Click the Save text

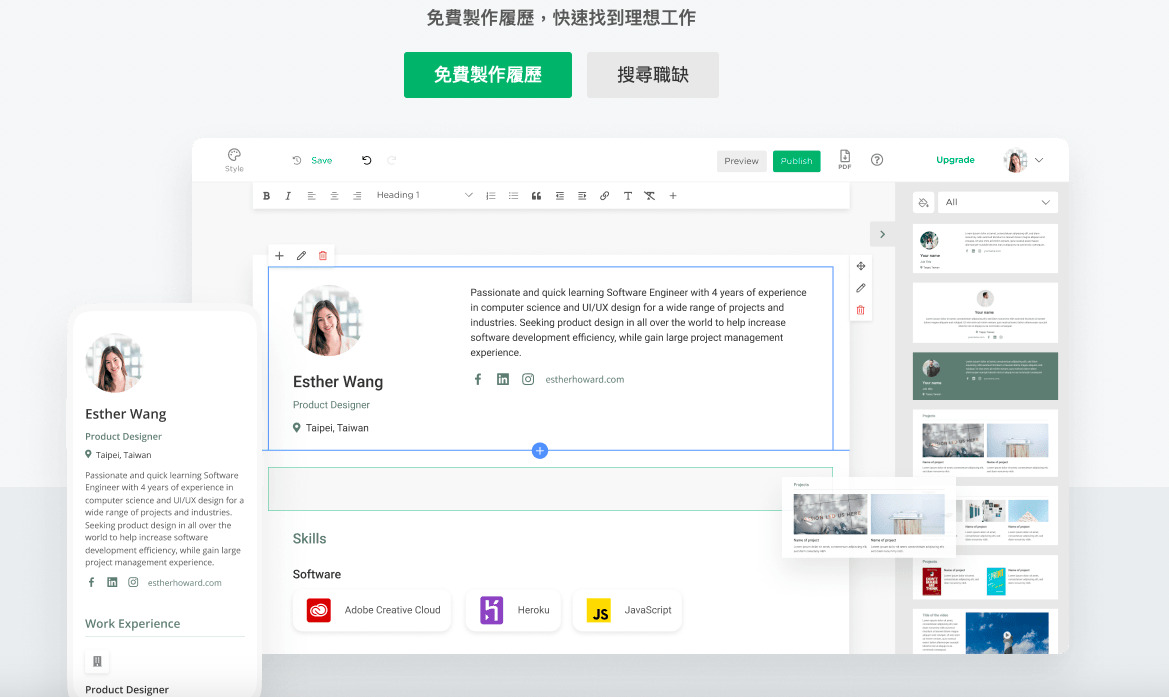[321, 160]
